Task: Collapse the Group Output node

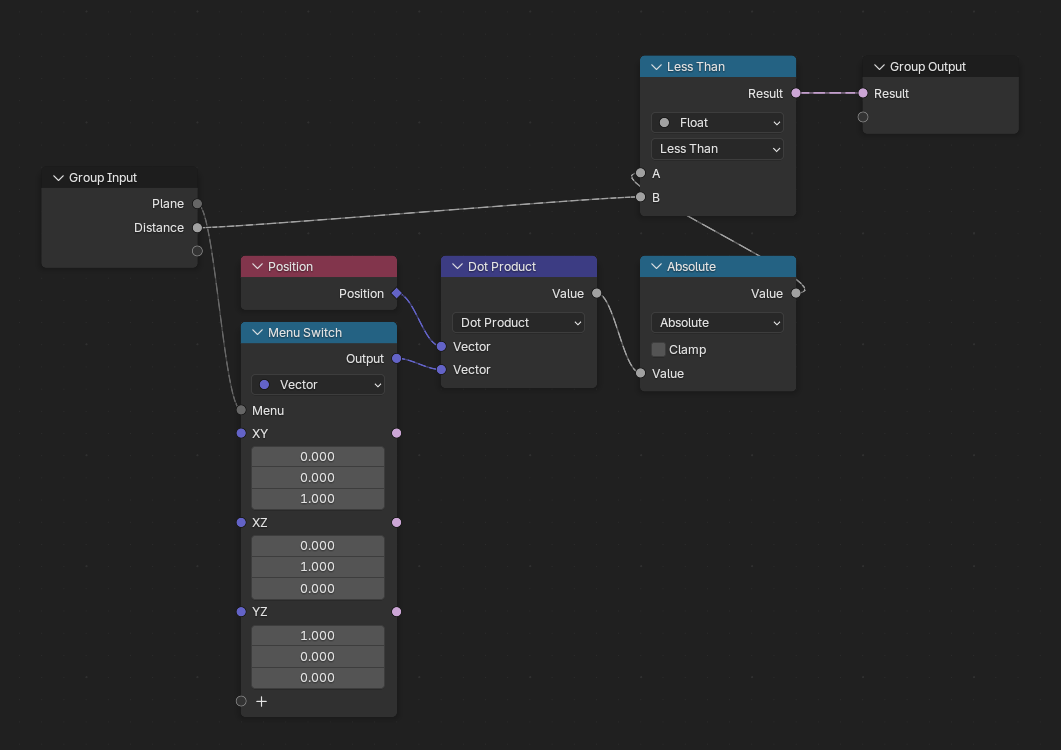Action: [x=880, y=67]
